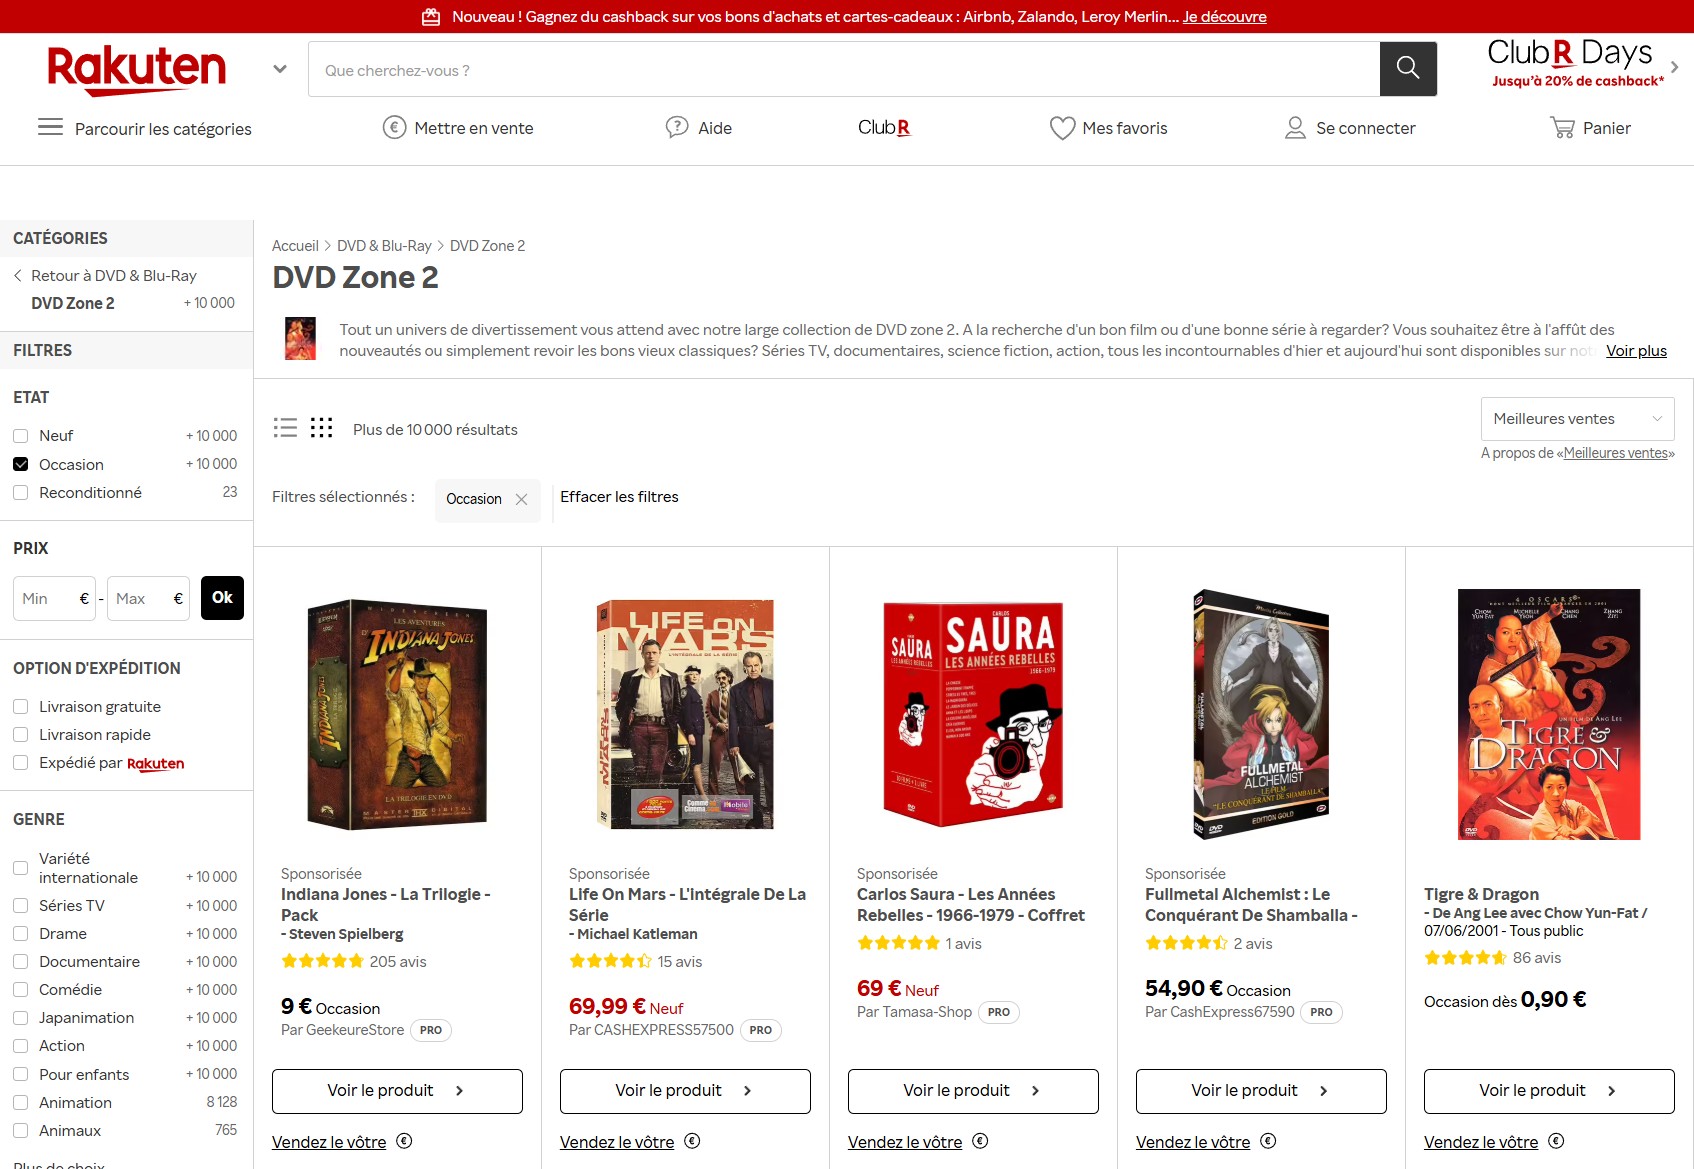Follow the Je découvre banner link
This screenshot has height=1169, width=1694.
pos(1224,17)
